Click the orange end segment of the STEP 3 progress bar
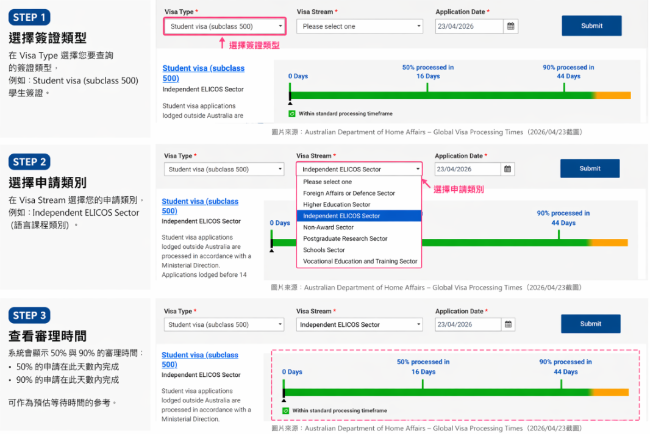Screen dimensions: 650x434 click(611, 392)
